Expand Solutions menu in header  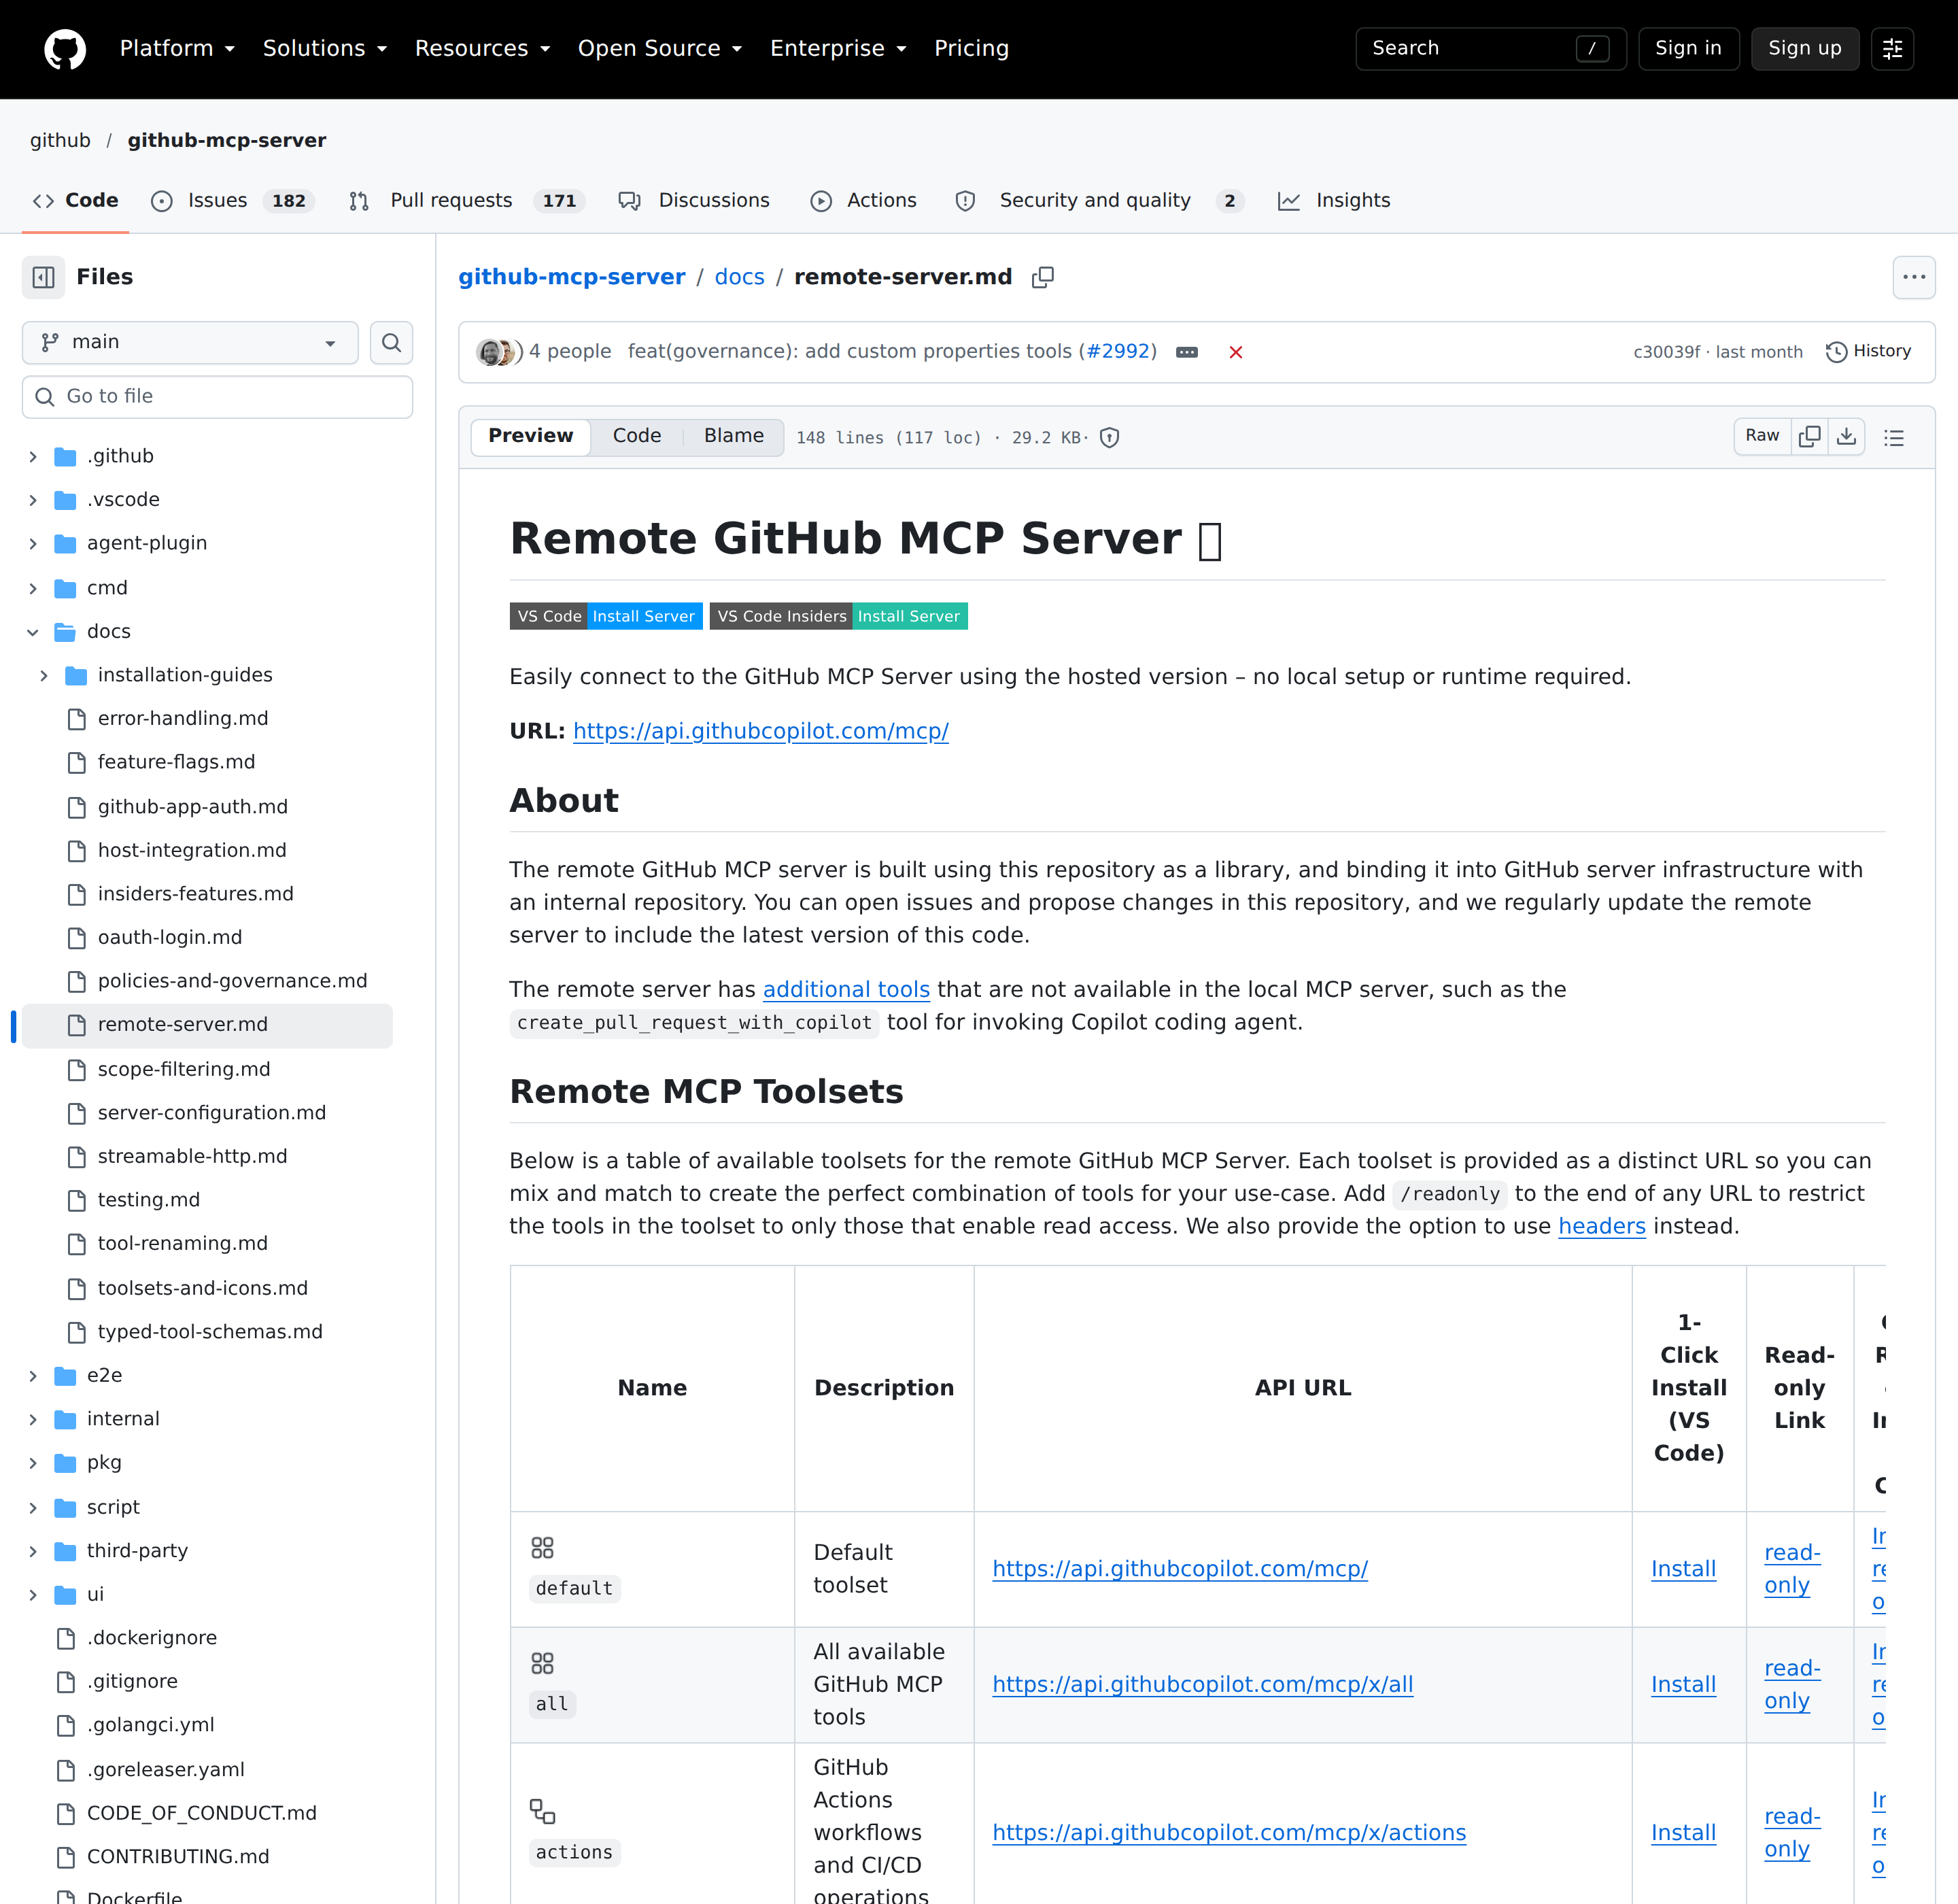coord(325,48)
